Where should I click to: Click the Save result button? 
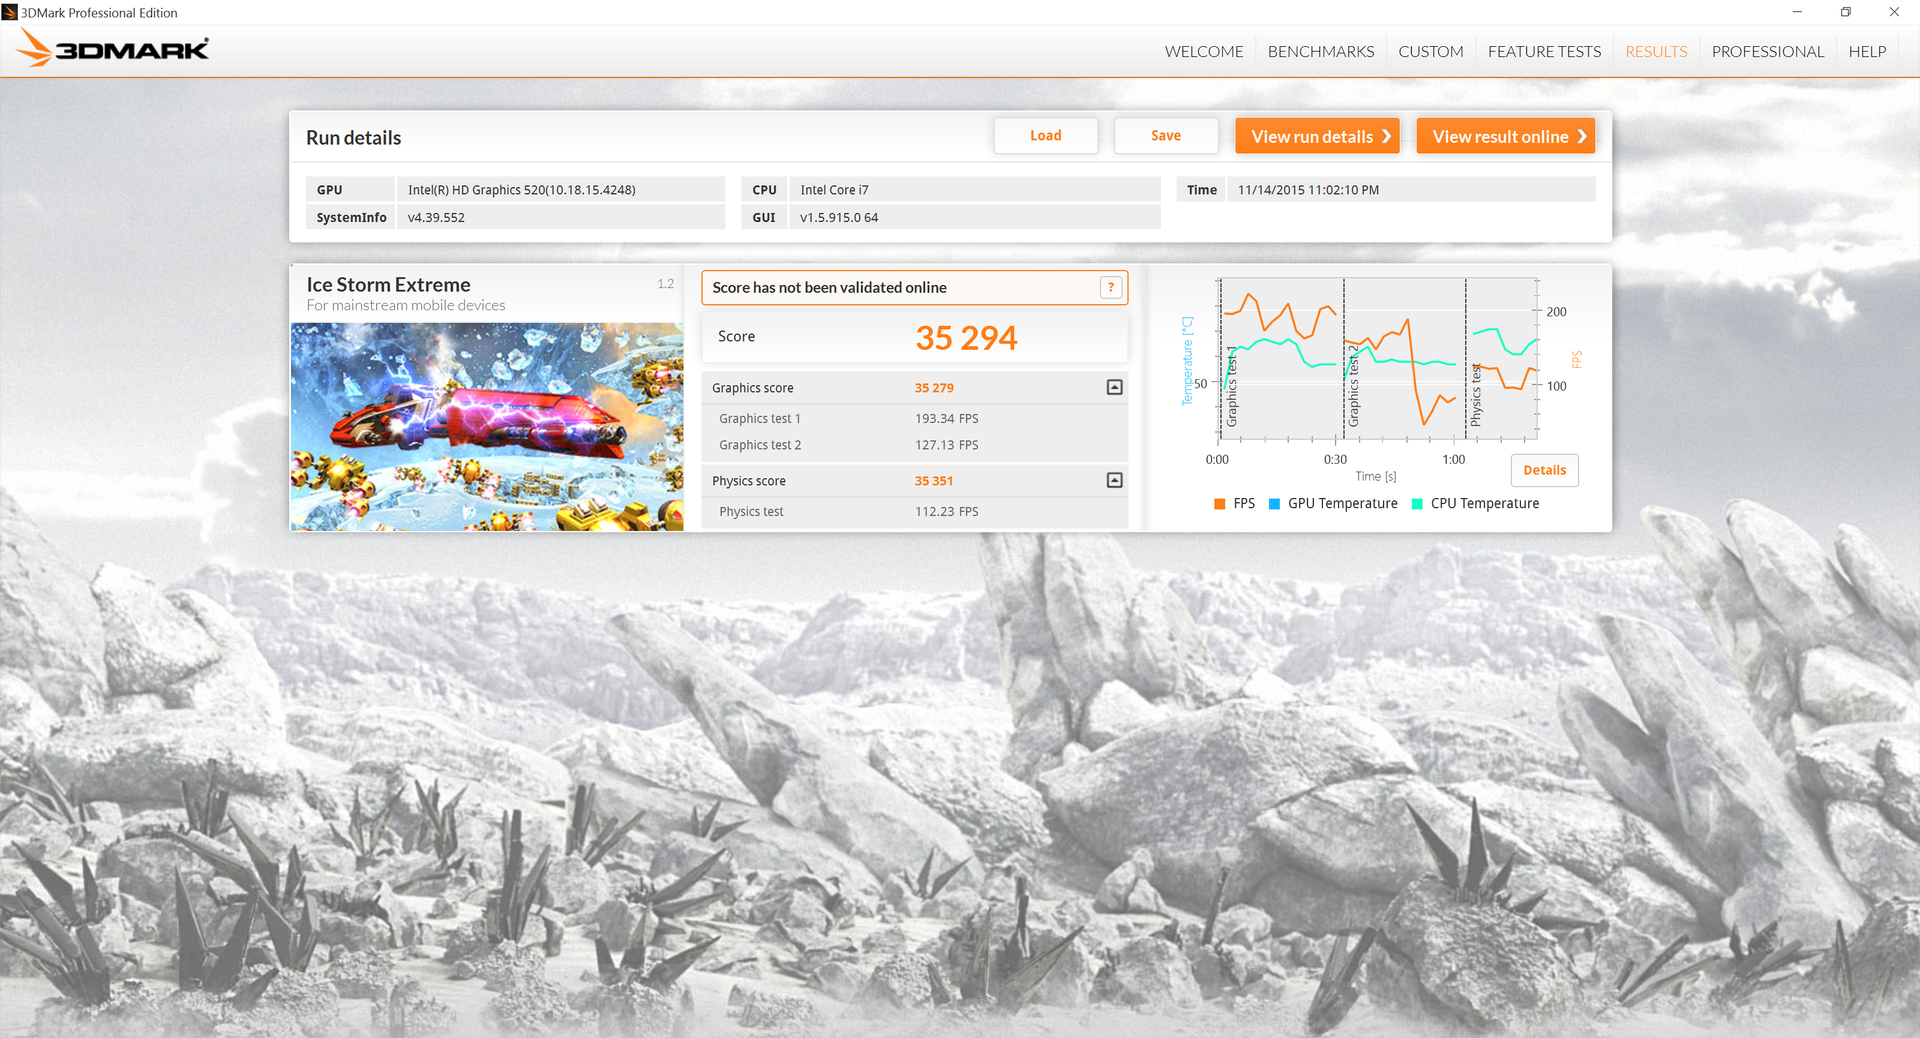(x=1166, y=136)
